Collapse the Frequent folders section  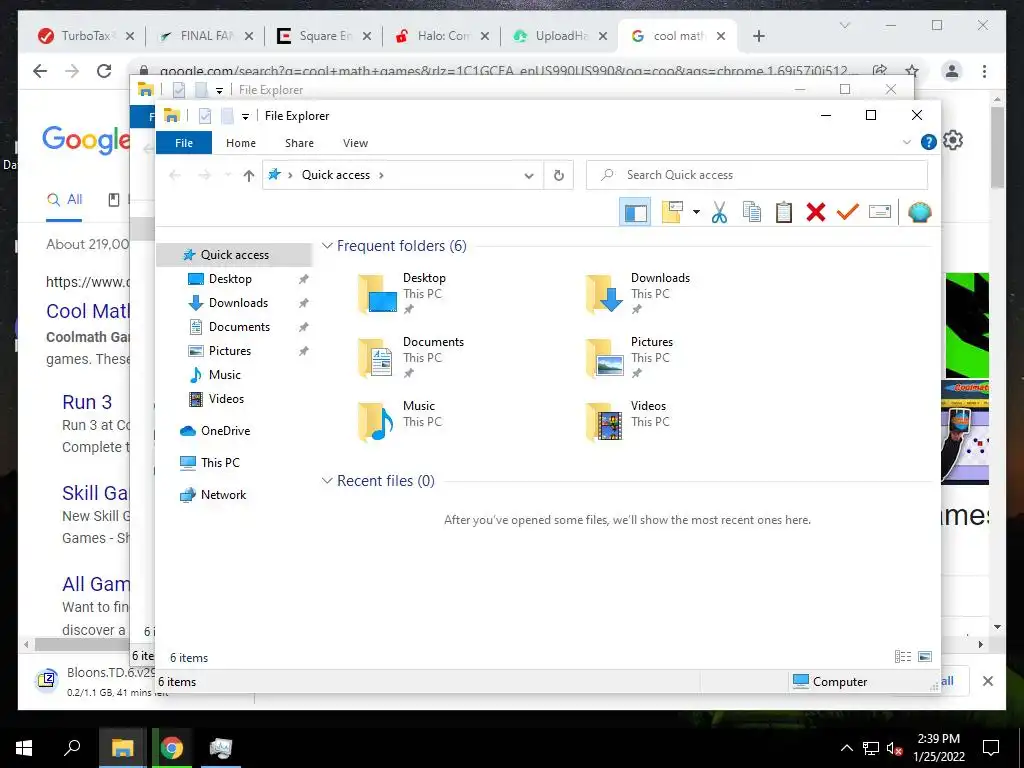(x=327, y=246)
